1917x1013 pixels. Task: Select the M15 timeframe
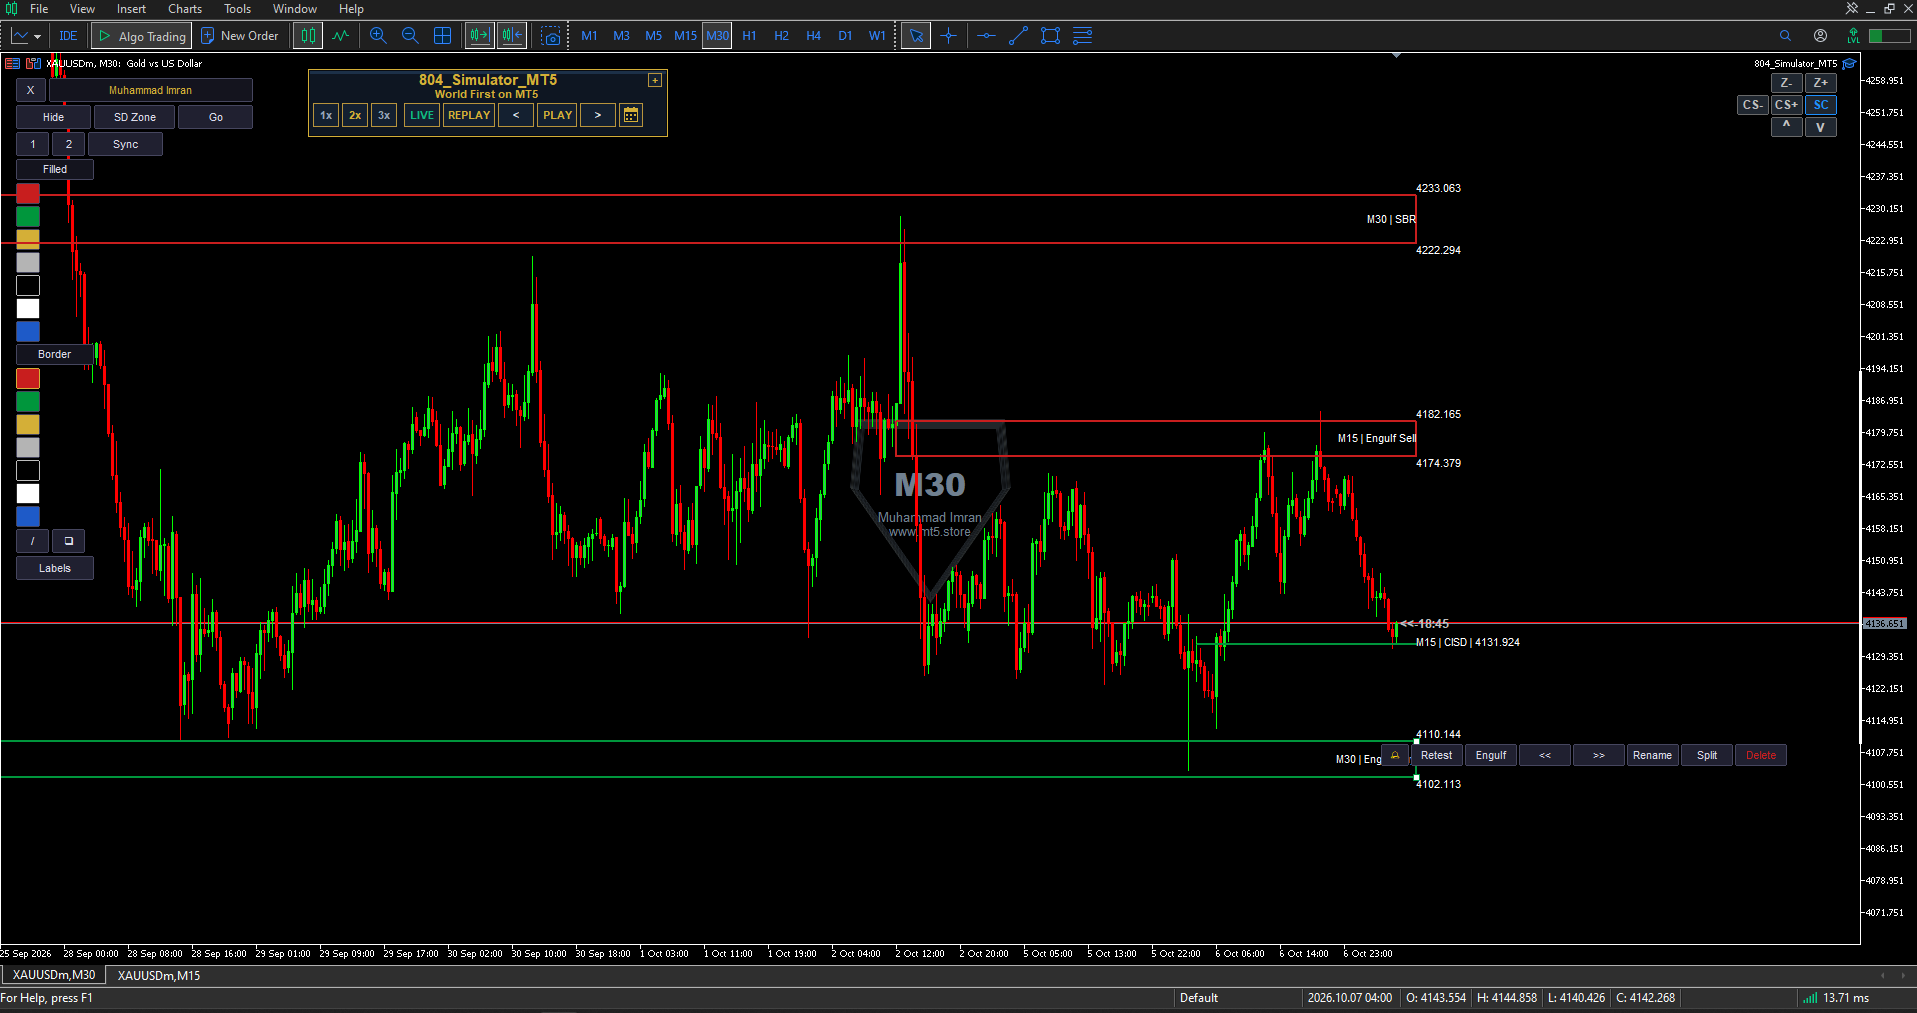point(685,36)
